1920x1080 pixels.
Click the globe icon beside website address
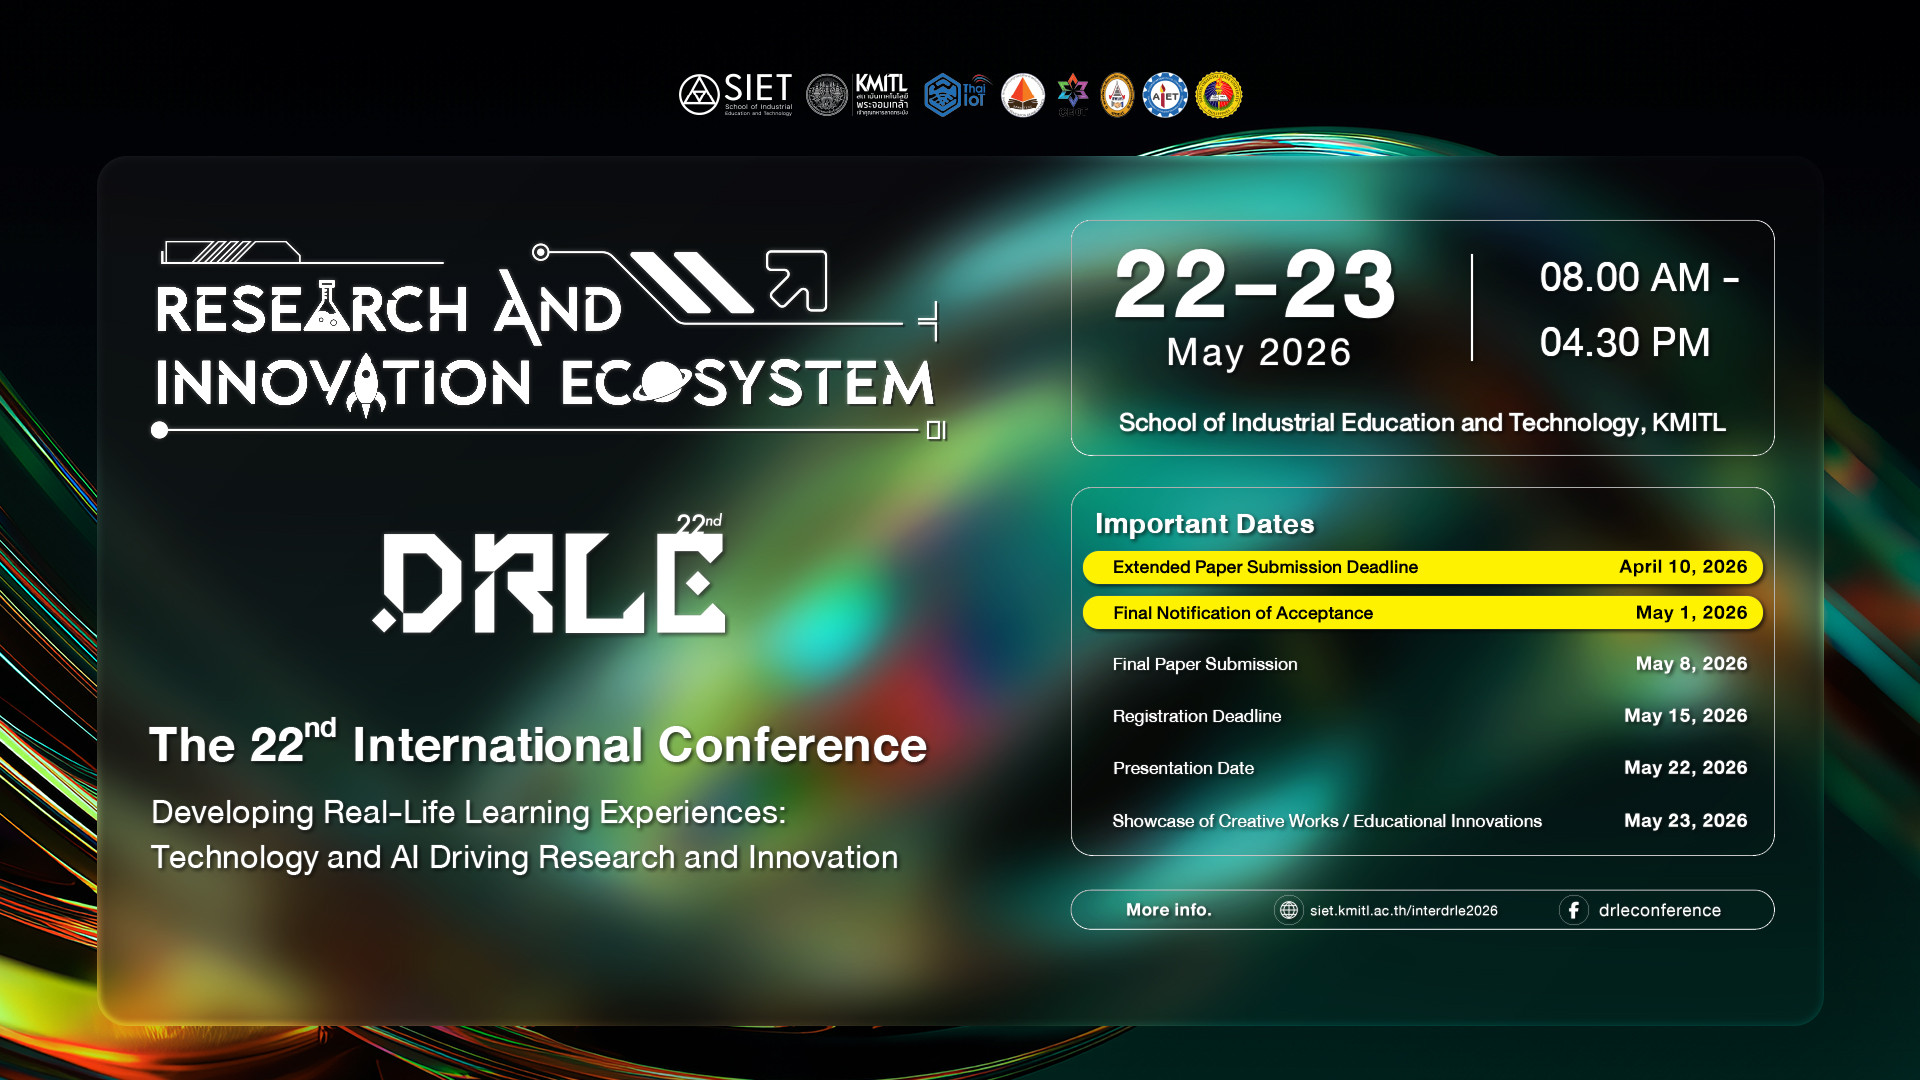(1288, 910)
